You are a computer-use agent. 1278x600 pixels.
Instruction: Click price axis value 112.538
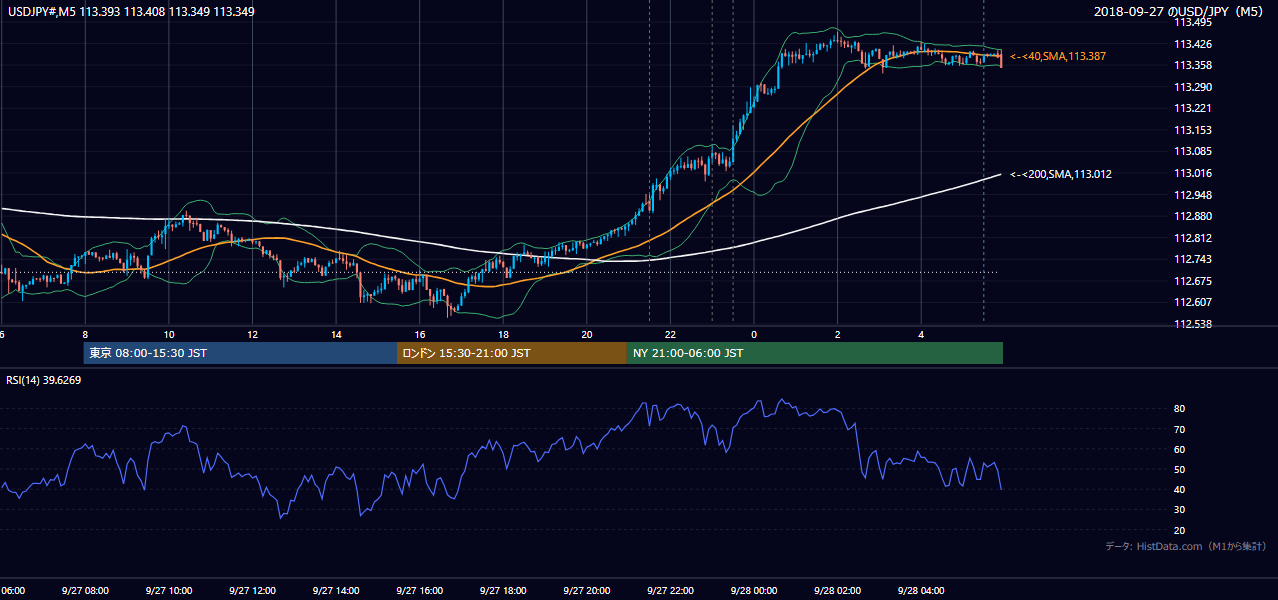click(x=1192, y=324)
